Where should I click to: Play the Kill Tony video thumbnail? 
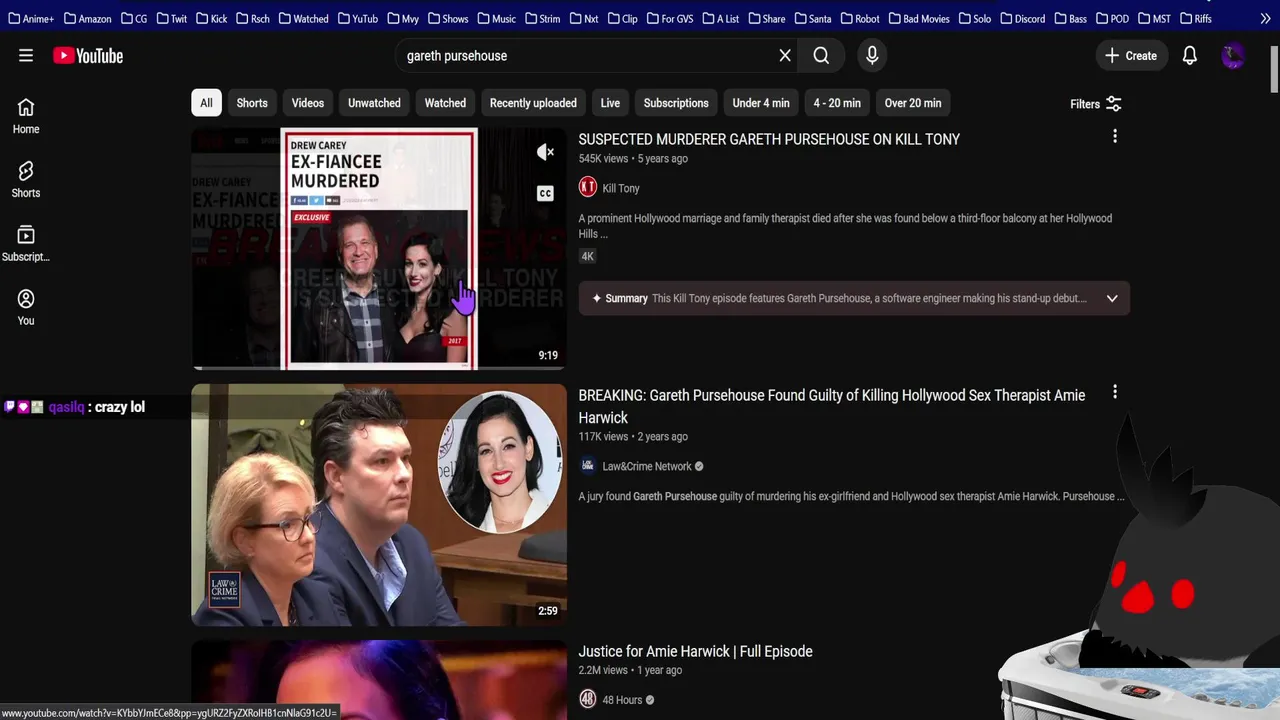coord(379,249)
